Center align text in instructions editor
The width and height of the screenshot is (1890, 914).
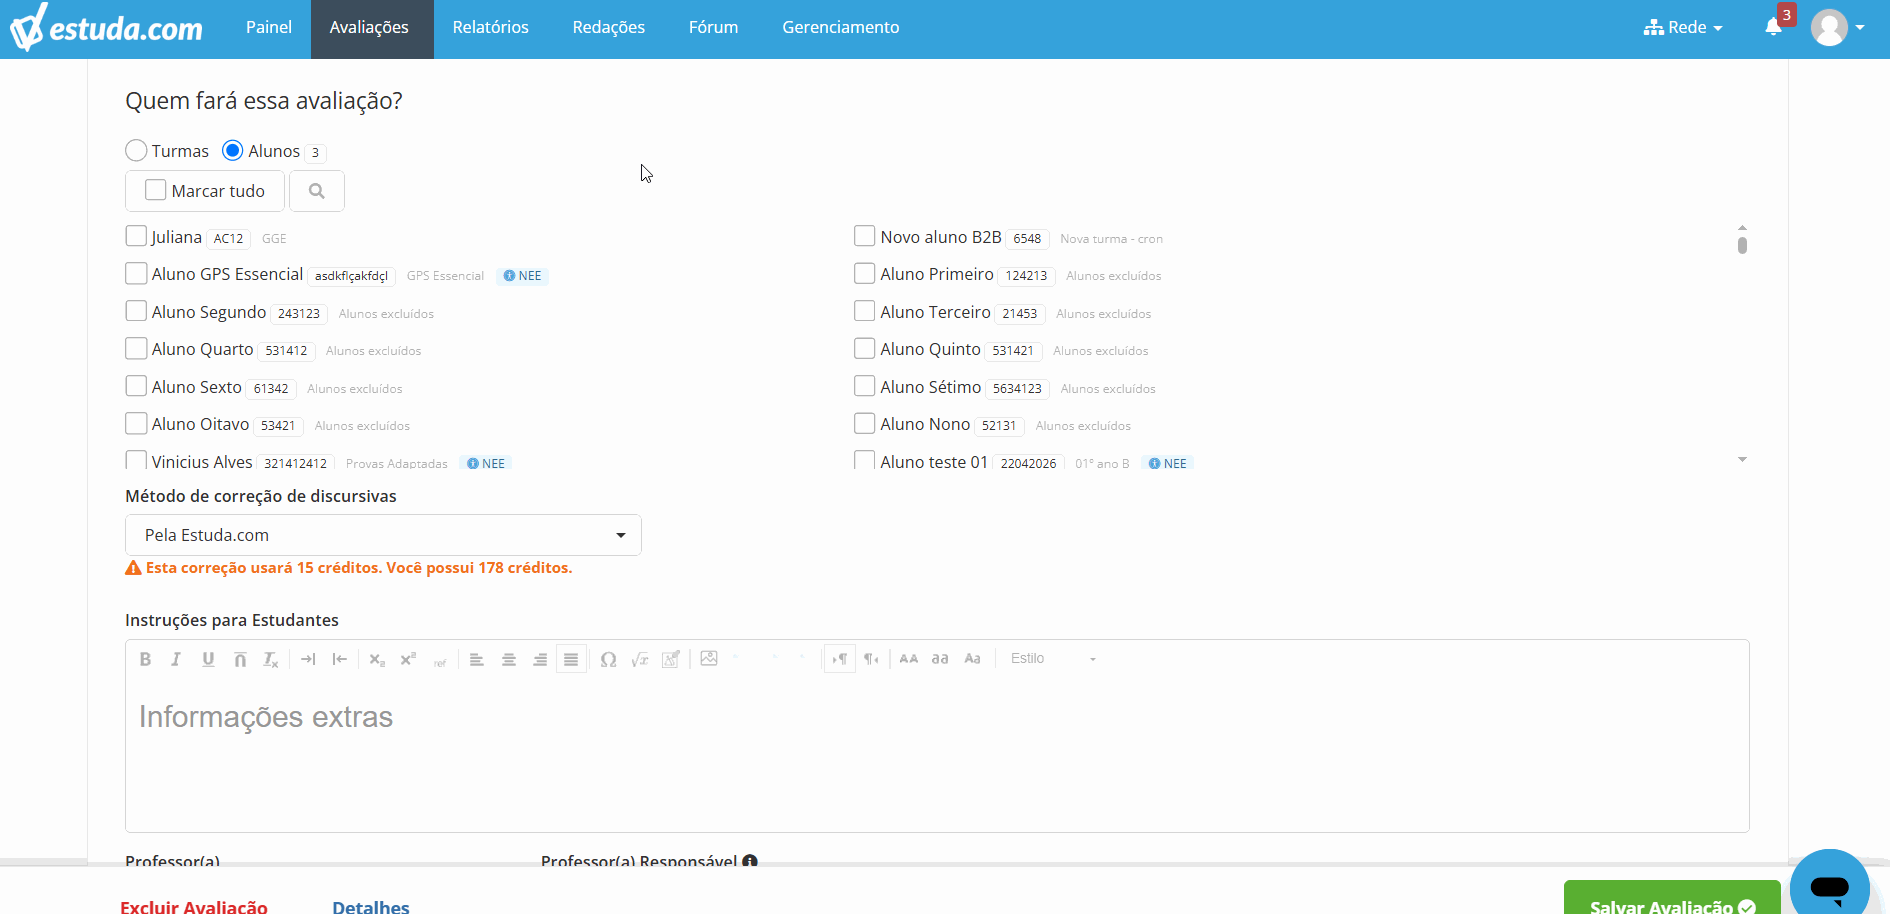[509, 659]
